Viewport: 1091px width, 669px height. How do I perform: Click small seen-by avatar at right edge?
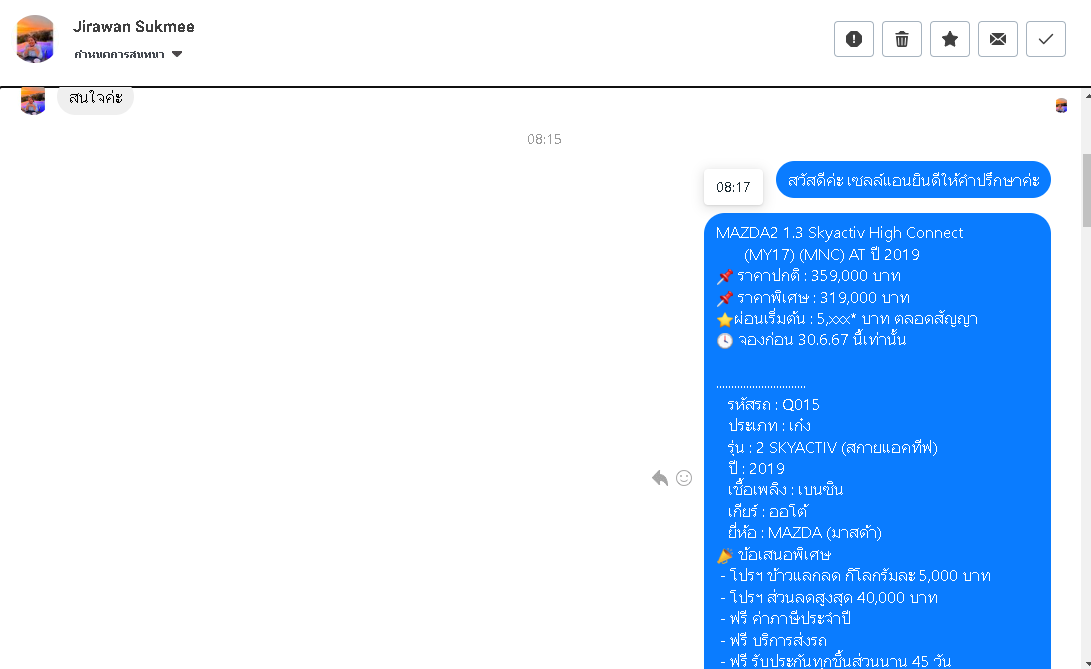(1061, 105)
